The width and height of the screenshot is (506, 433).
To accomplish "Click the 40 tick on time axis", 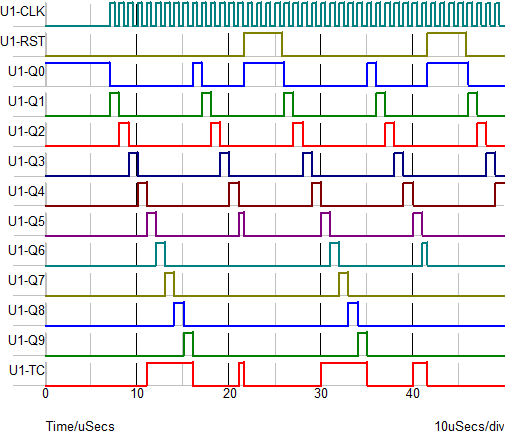I will point(413,394).
